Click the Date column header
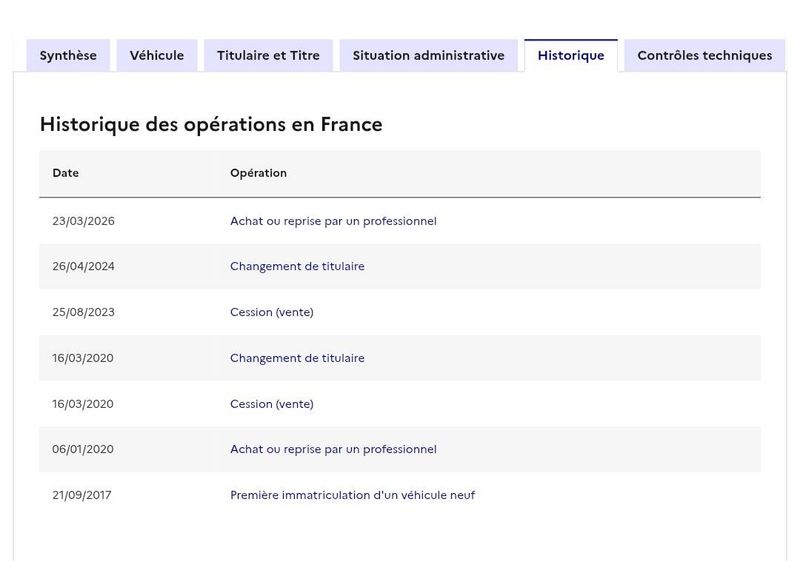 (65, 173)
